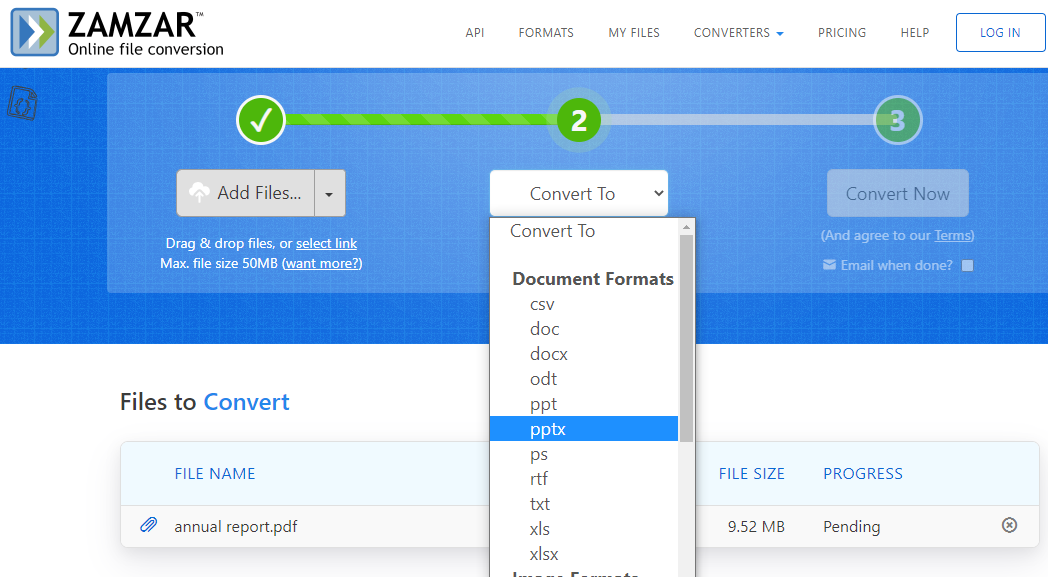This screenshot has width=1048, height=577.
Task: Click the paperclip icon beside annual report.pdf
Action: (x=148, y=525)
